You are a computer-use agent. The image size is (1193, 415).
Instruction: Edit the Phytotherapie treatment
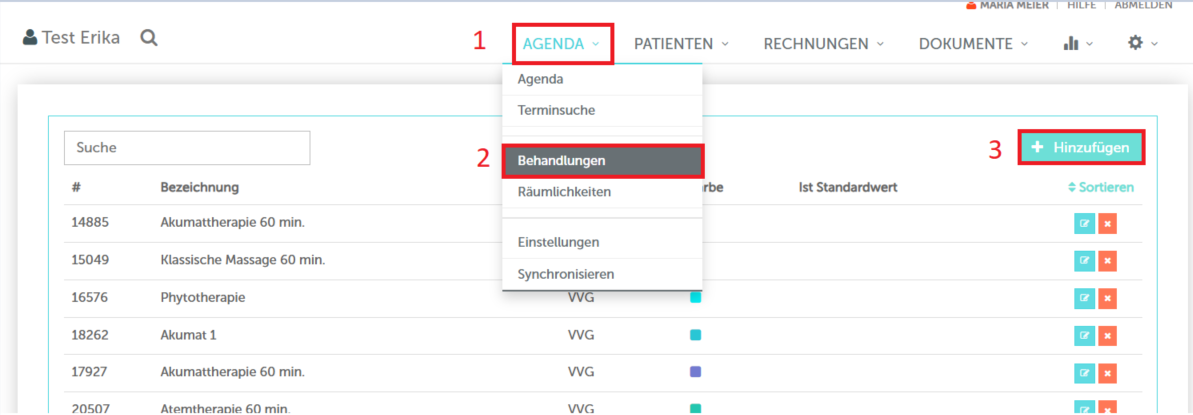click(x=1084, y=298)
